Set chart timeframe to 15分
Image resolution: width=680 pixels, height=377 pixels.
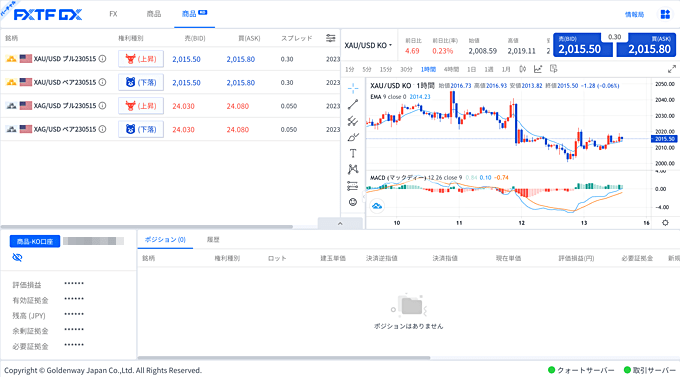click(386, 69)
